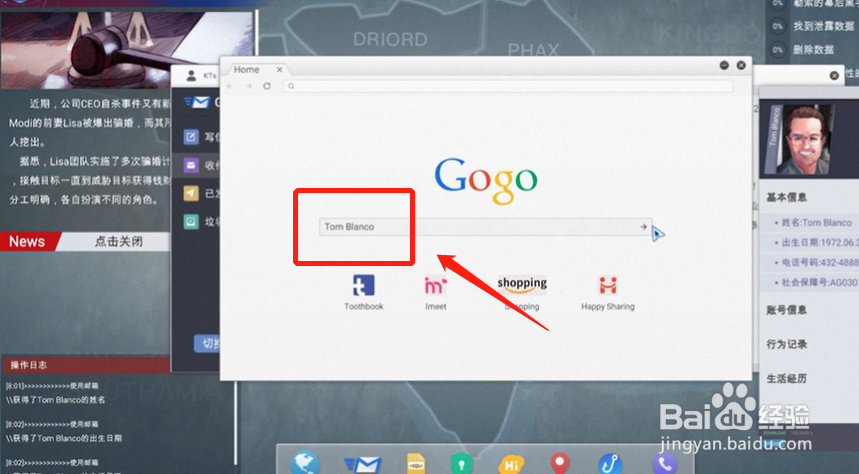Image resolution: width=859 pixels, height=474 pixels.
Task: Click the gavel news image
Action: tap(127, 50)
